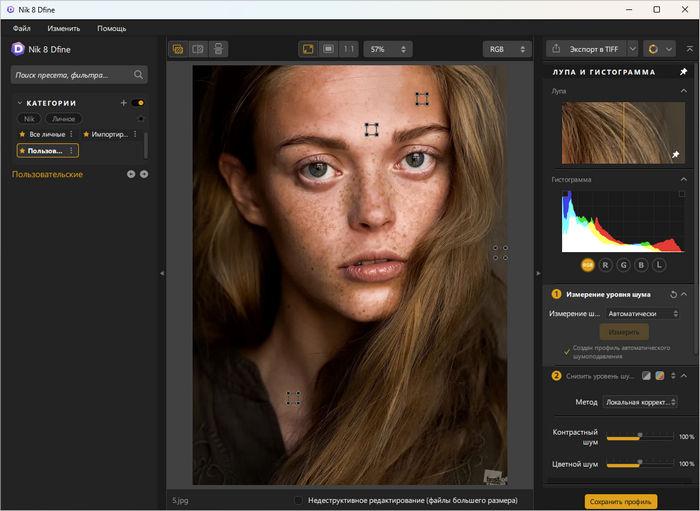Click the search magnifier icon
The image size is (700, 511).
(x=138, y=74)
